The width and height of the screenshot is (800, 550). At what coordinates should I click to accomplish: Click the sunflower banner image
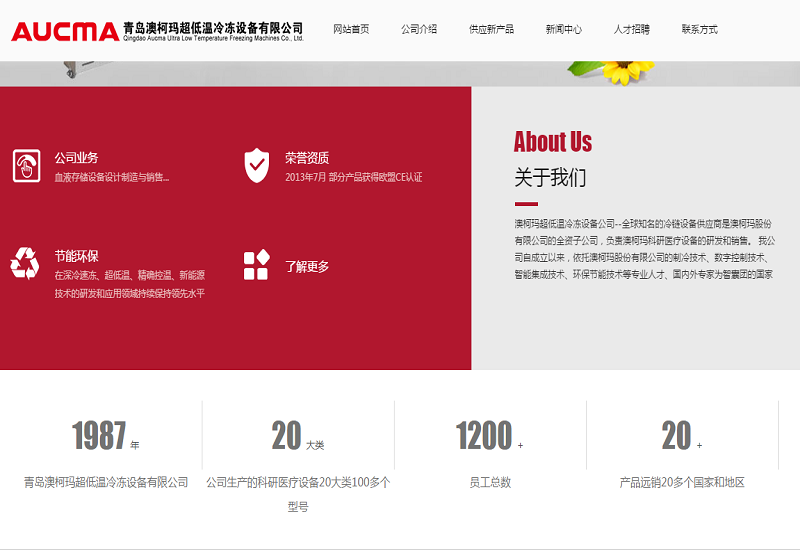(x=612, y=72)
